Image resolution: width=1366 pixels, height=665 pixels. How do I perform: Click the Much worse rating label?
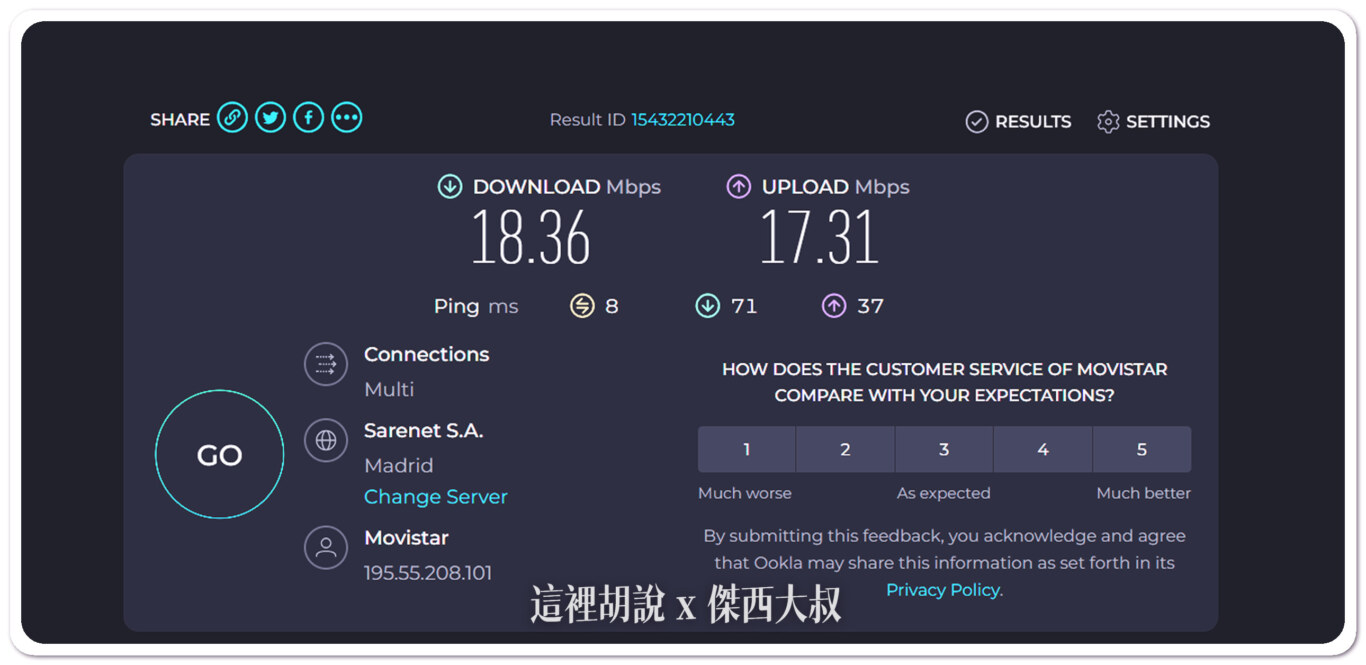[745, 493]
